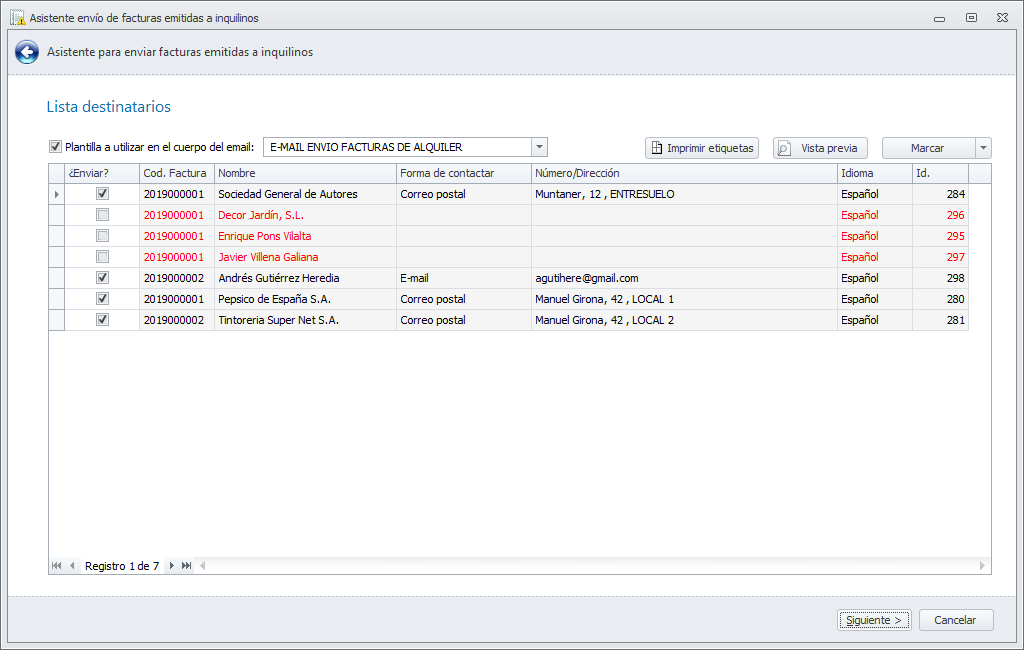Go to next record navigation arrow

coord(171,566)
